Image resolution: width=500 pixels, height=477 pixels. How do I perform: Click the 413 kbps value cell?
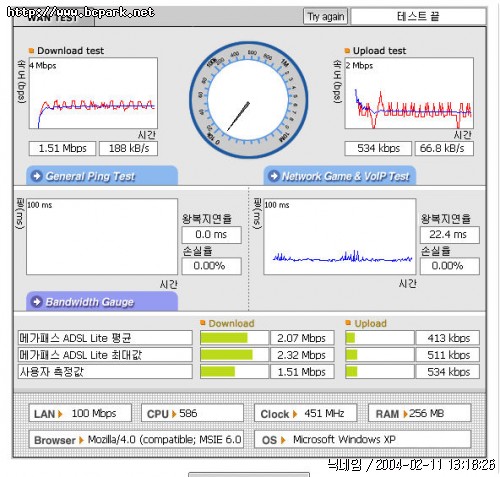click(x=448, y=338)
